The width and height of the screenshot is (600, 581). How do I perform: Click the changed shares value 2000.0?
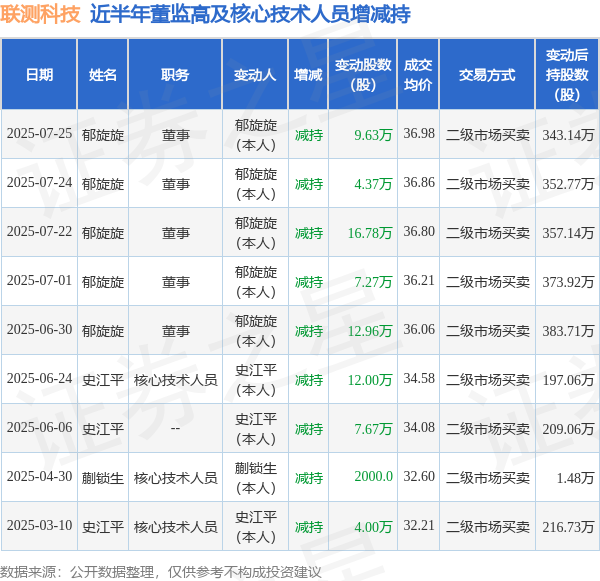pyautogui.click(x=373, y=477)
